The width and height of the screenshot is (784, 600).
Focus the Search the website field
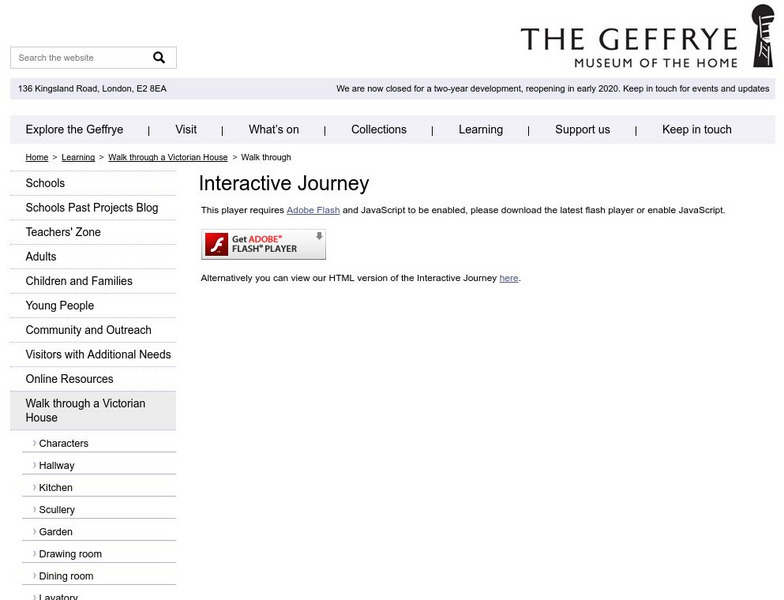tap(80, 58)
